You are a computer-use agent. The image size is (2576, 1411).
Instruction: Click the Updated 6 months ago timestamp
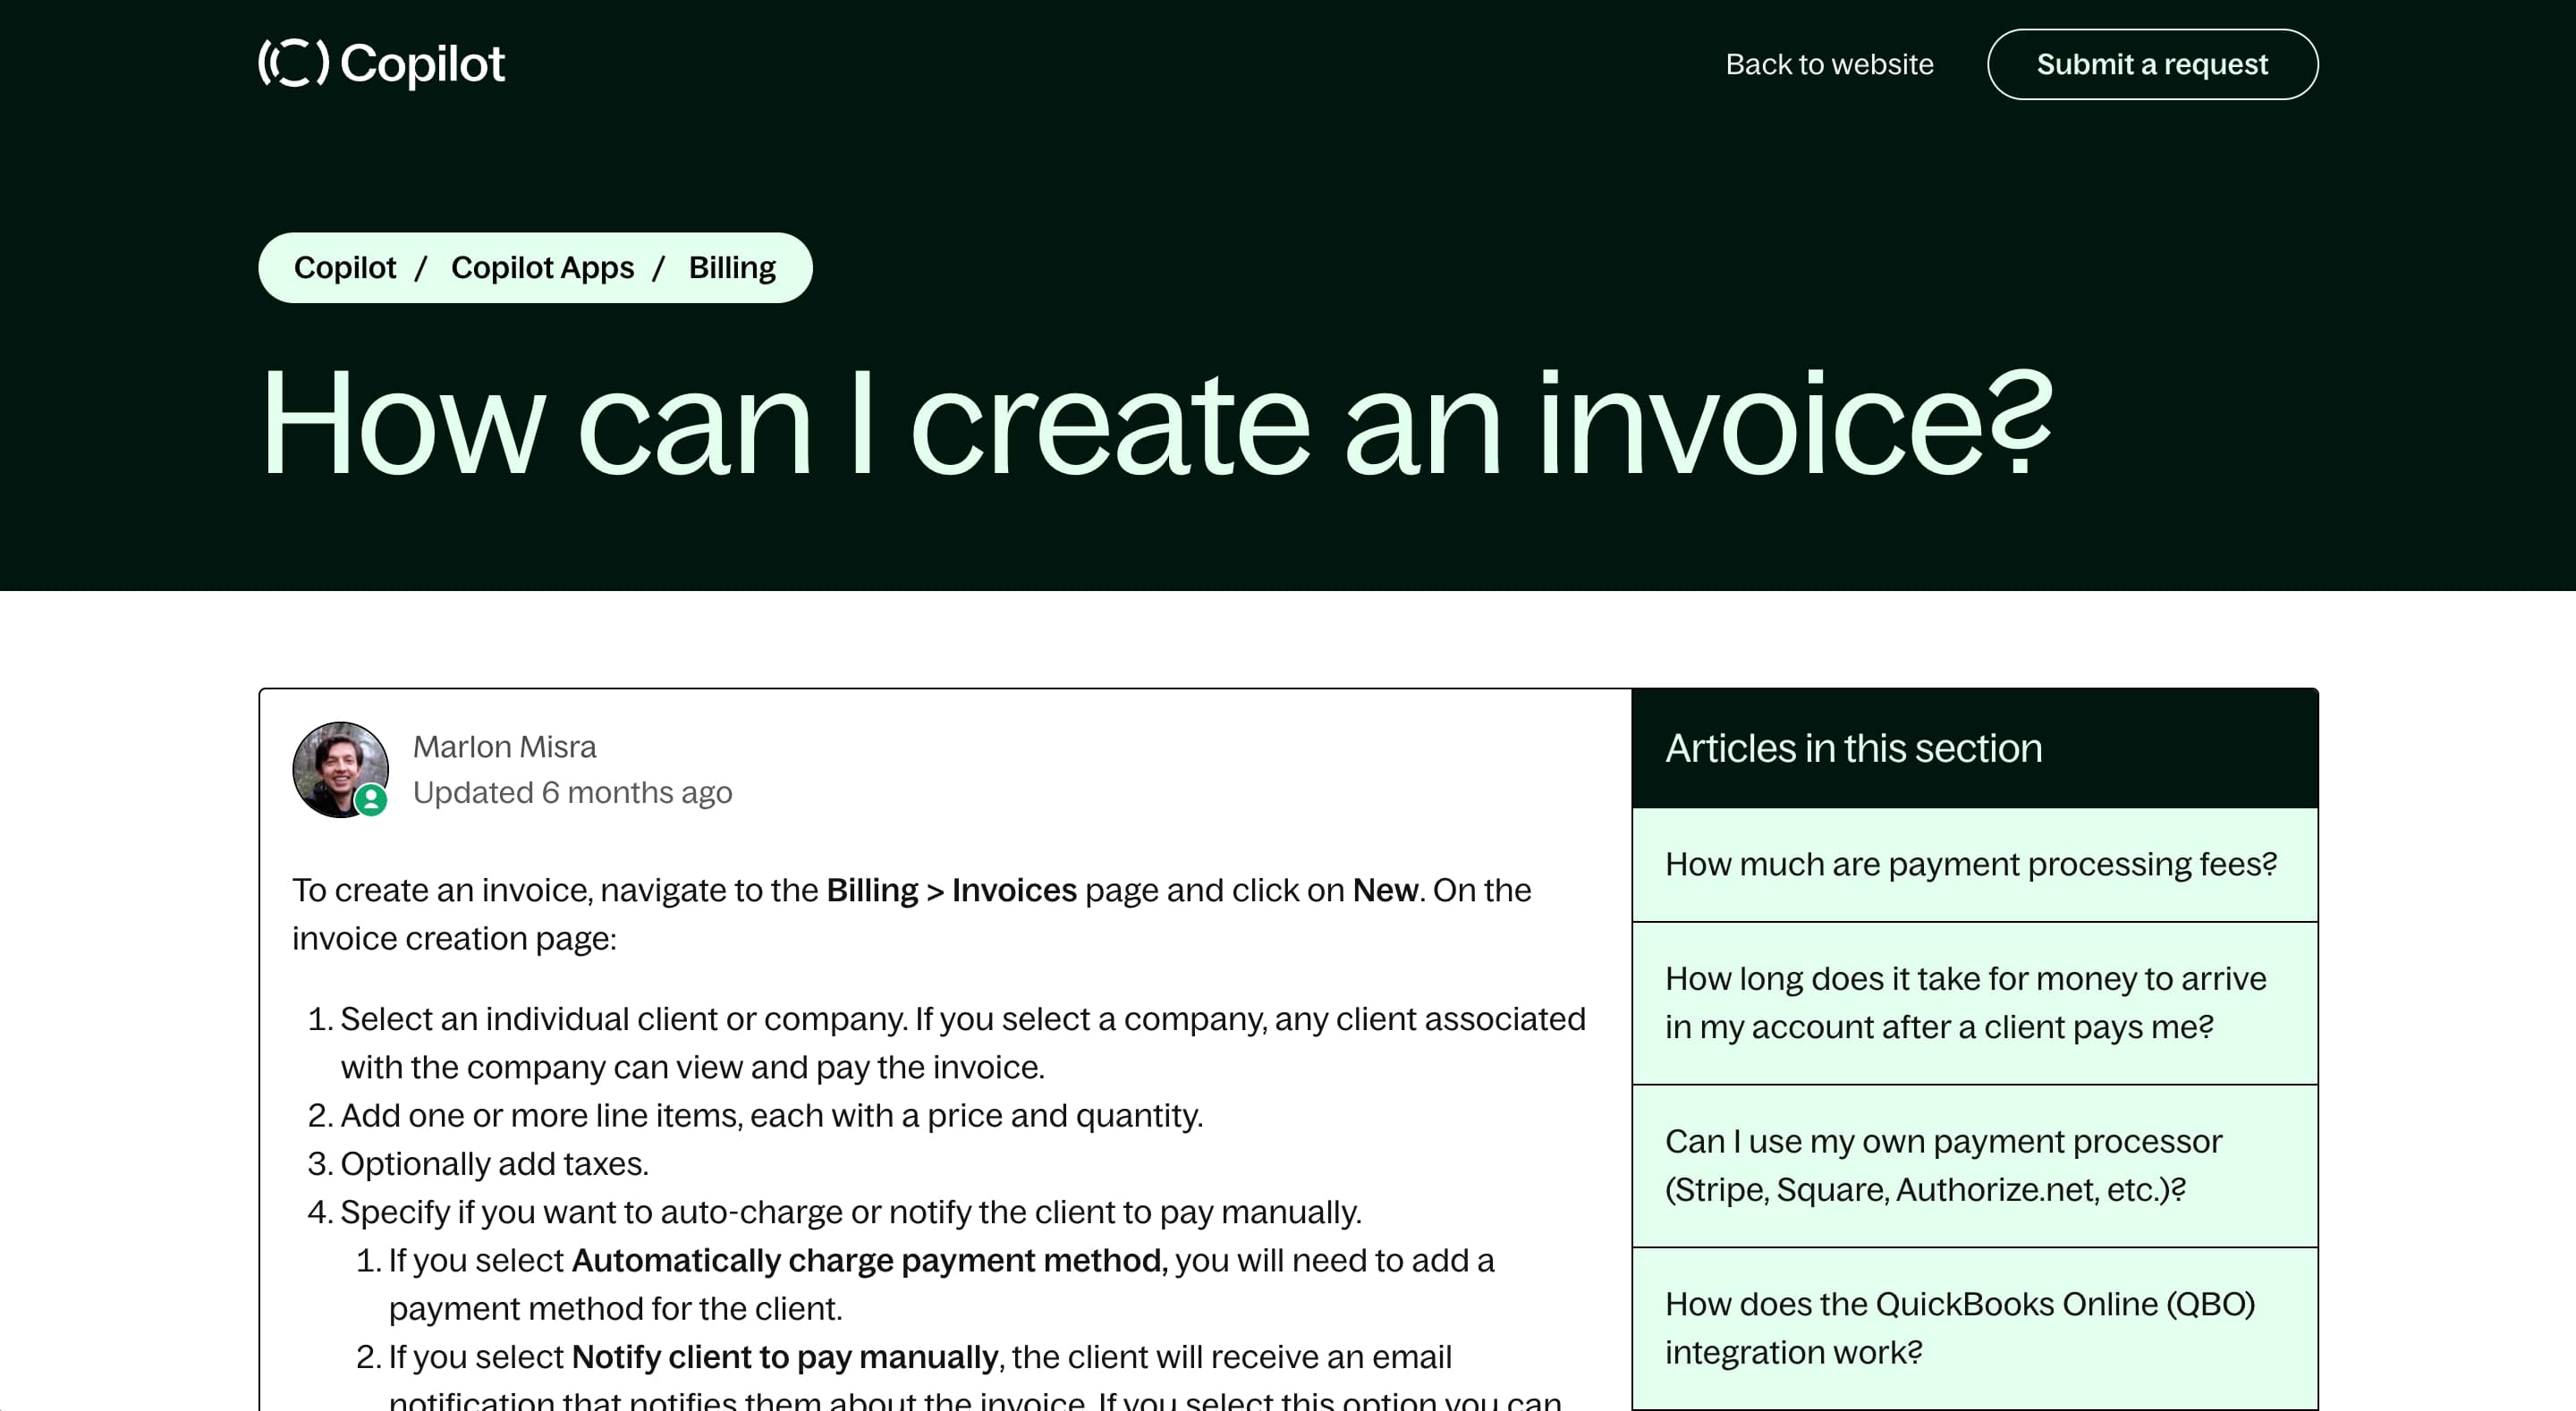(x=572, y=793)
